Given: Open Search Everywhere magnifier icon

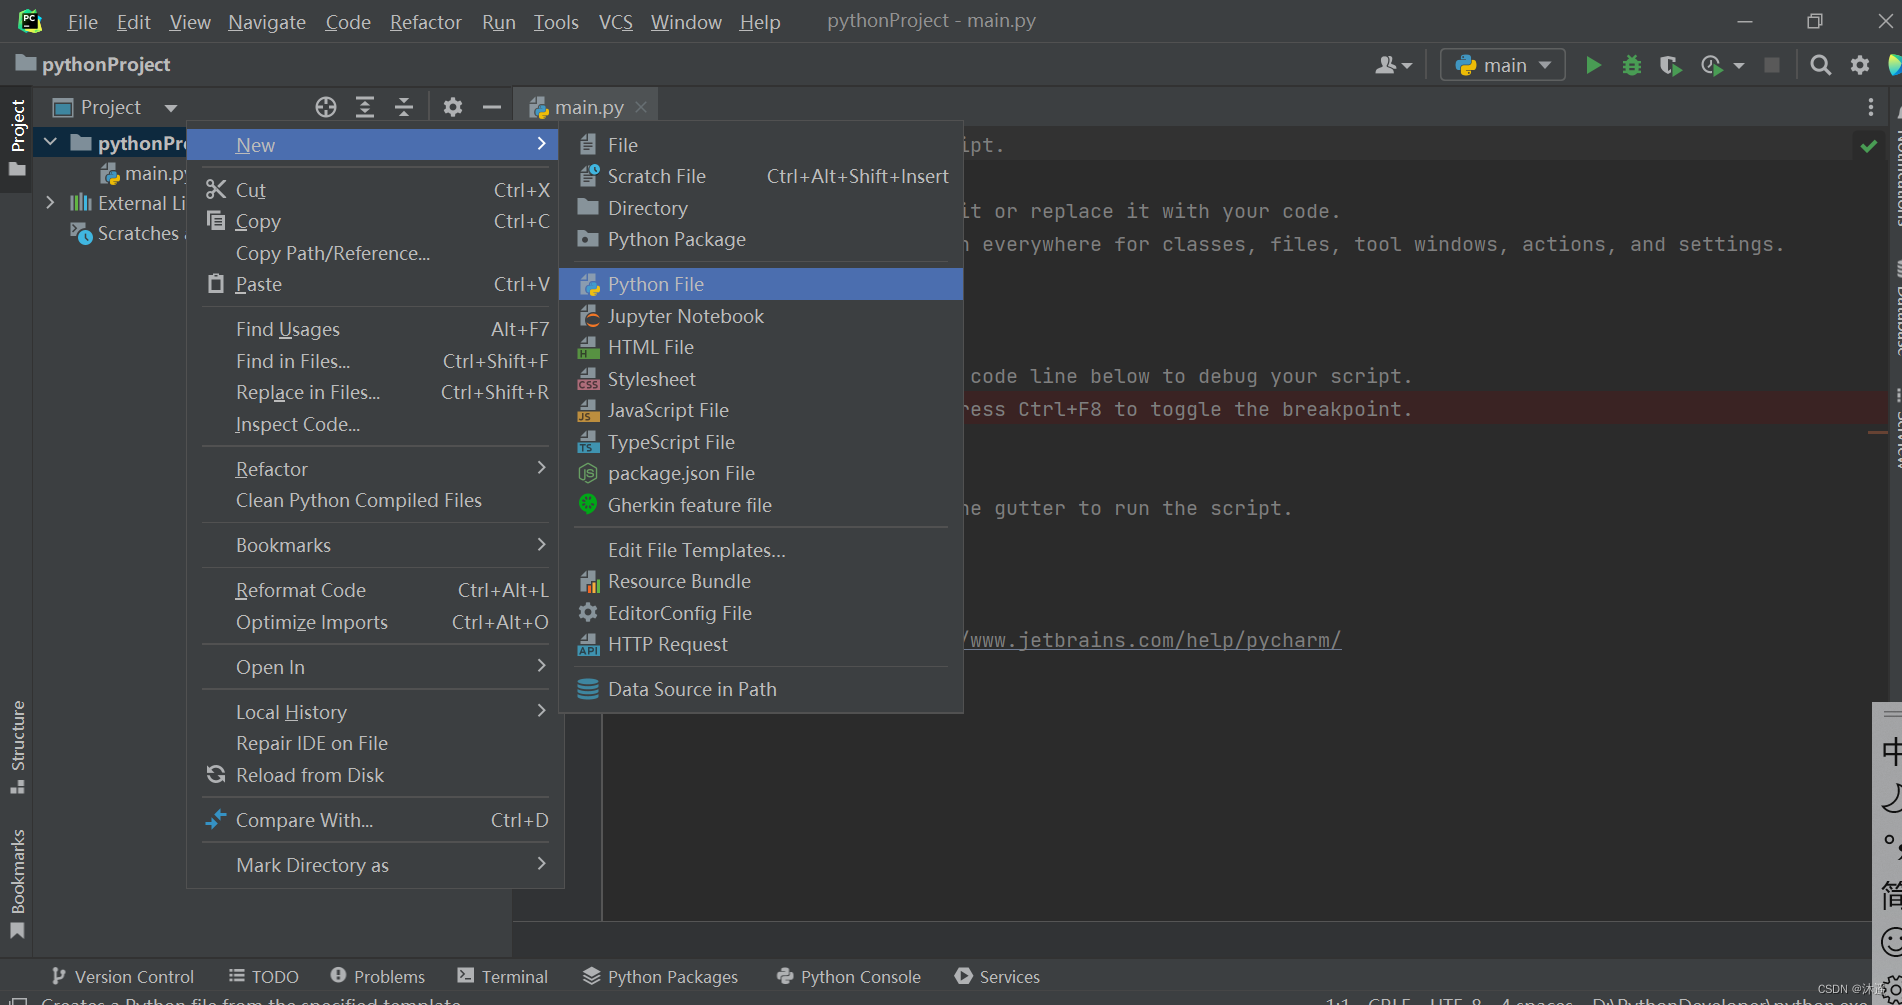Looking at the screenshot, I should pyautogui.click(x=1820, y=64).
